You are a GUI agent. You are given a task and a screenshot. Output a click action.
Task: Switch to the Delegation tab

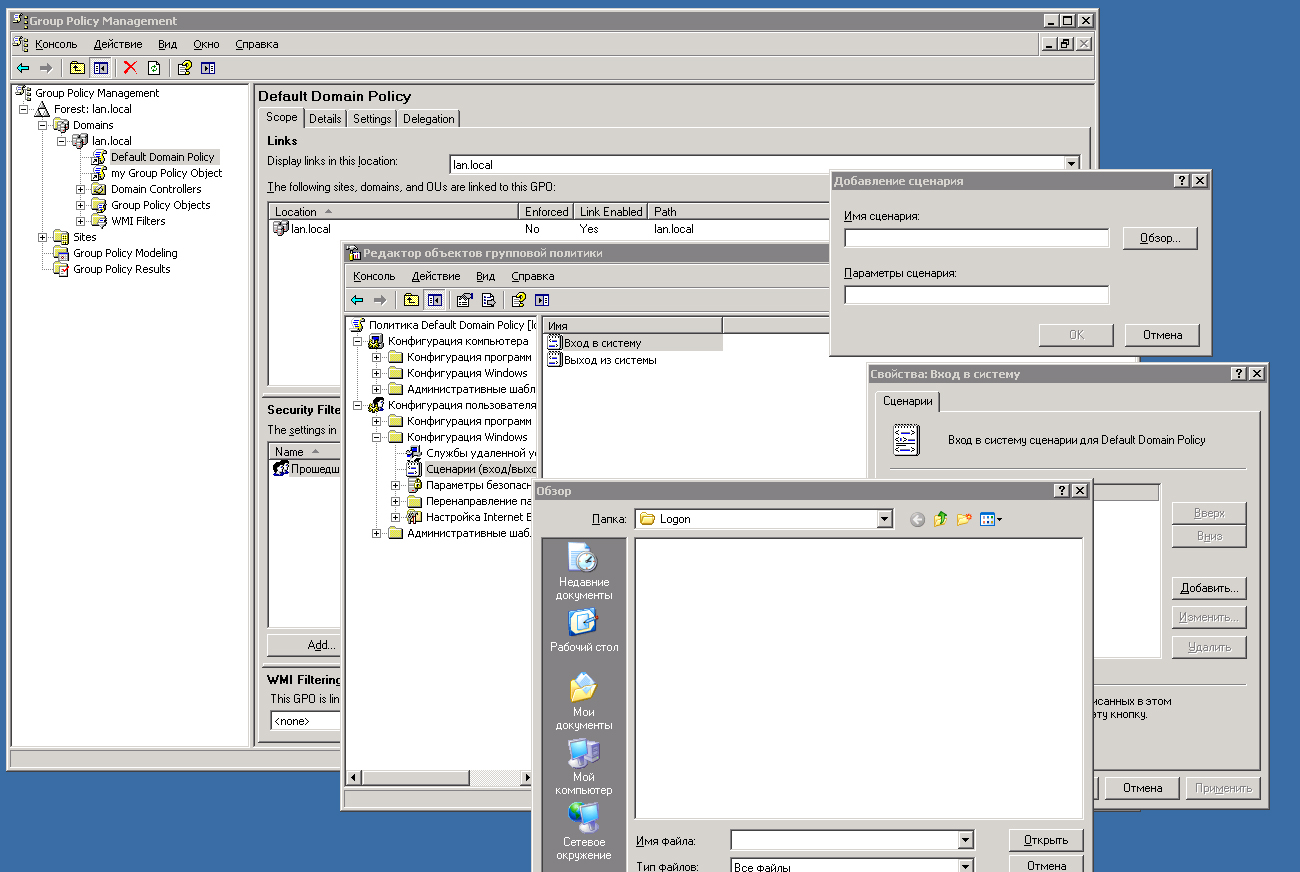click(429, 119)
